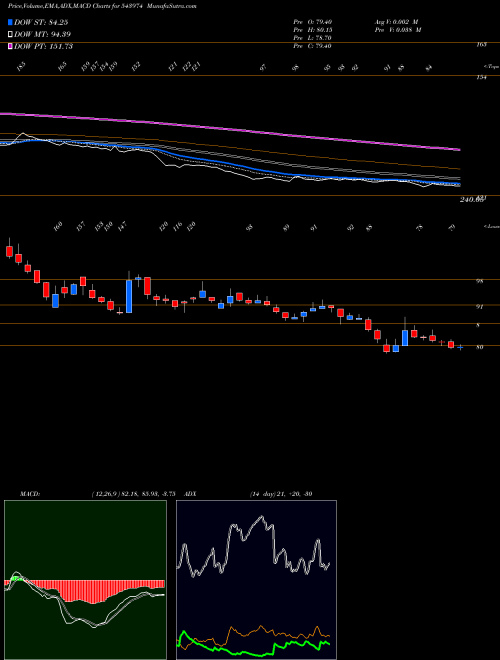Viewport: 500px width, 660px height.
Task: Click the 80 candlestick axis label
Action: [479, 347]
